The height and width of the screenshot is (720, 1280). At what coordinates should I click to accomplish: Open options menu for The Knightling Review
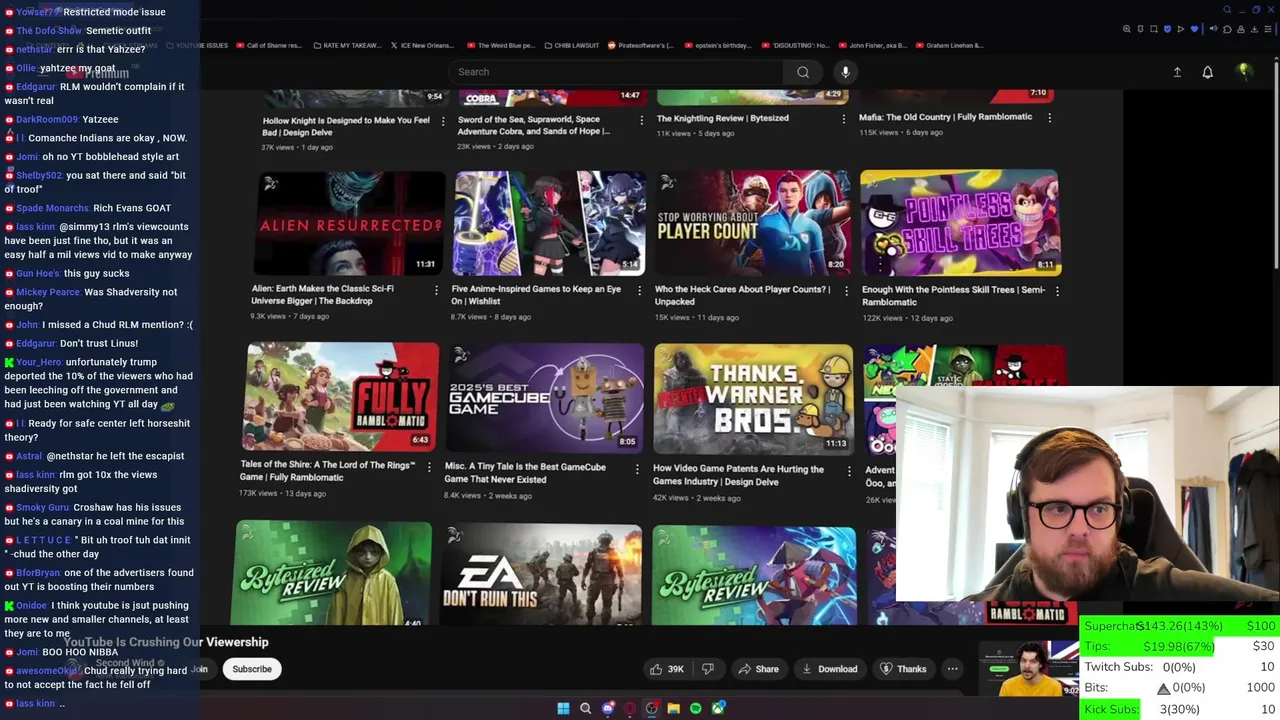coord(843,119)
